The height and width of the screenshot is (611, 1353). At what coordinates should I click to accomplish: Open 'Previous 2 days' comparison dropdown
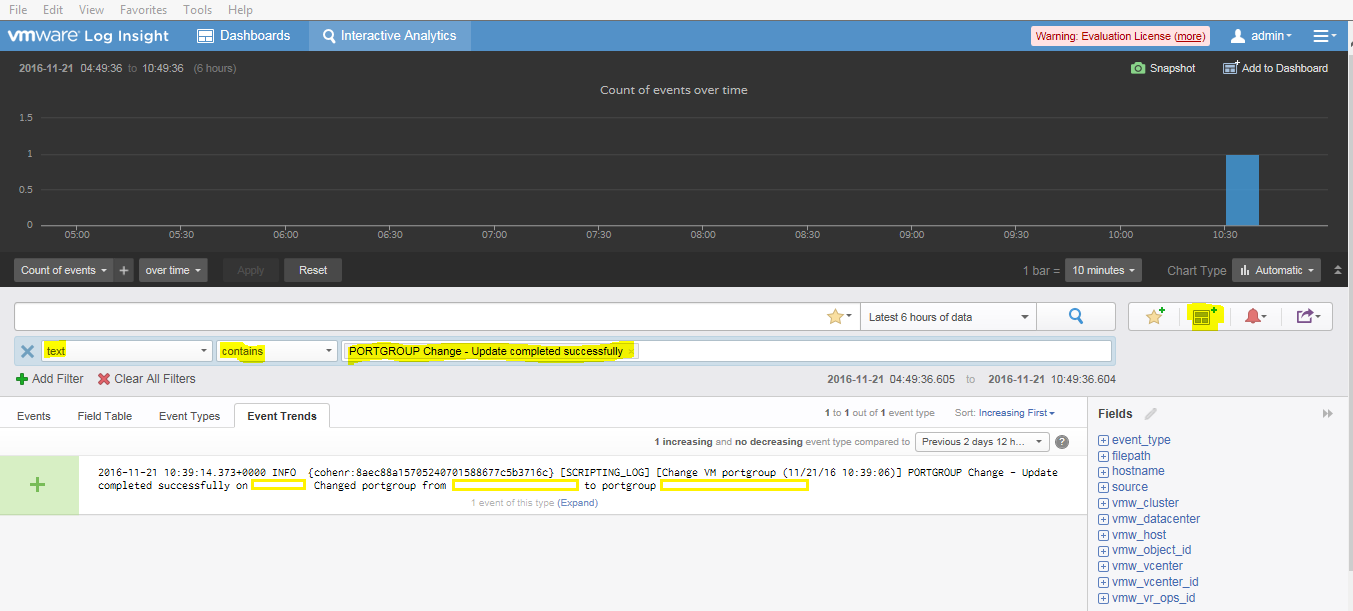point(982,442)
